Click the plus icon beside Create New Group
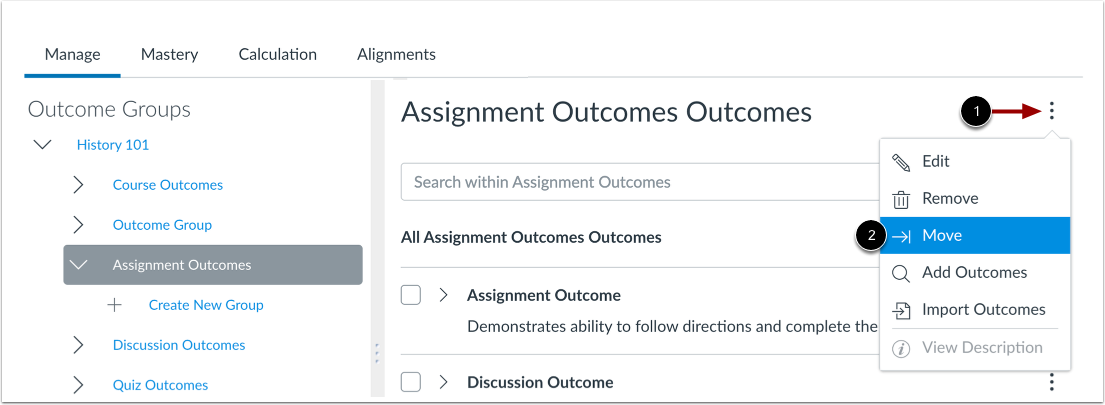The image size is (1105, 405). (115, 305)
